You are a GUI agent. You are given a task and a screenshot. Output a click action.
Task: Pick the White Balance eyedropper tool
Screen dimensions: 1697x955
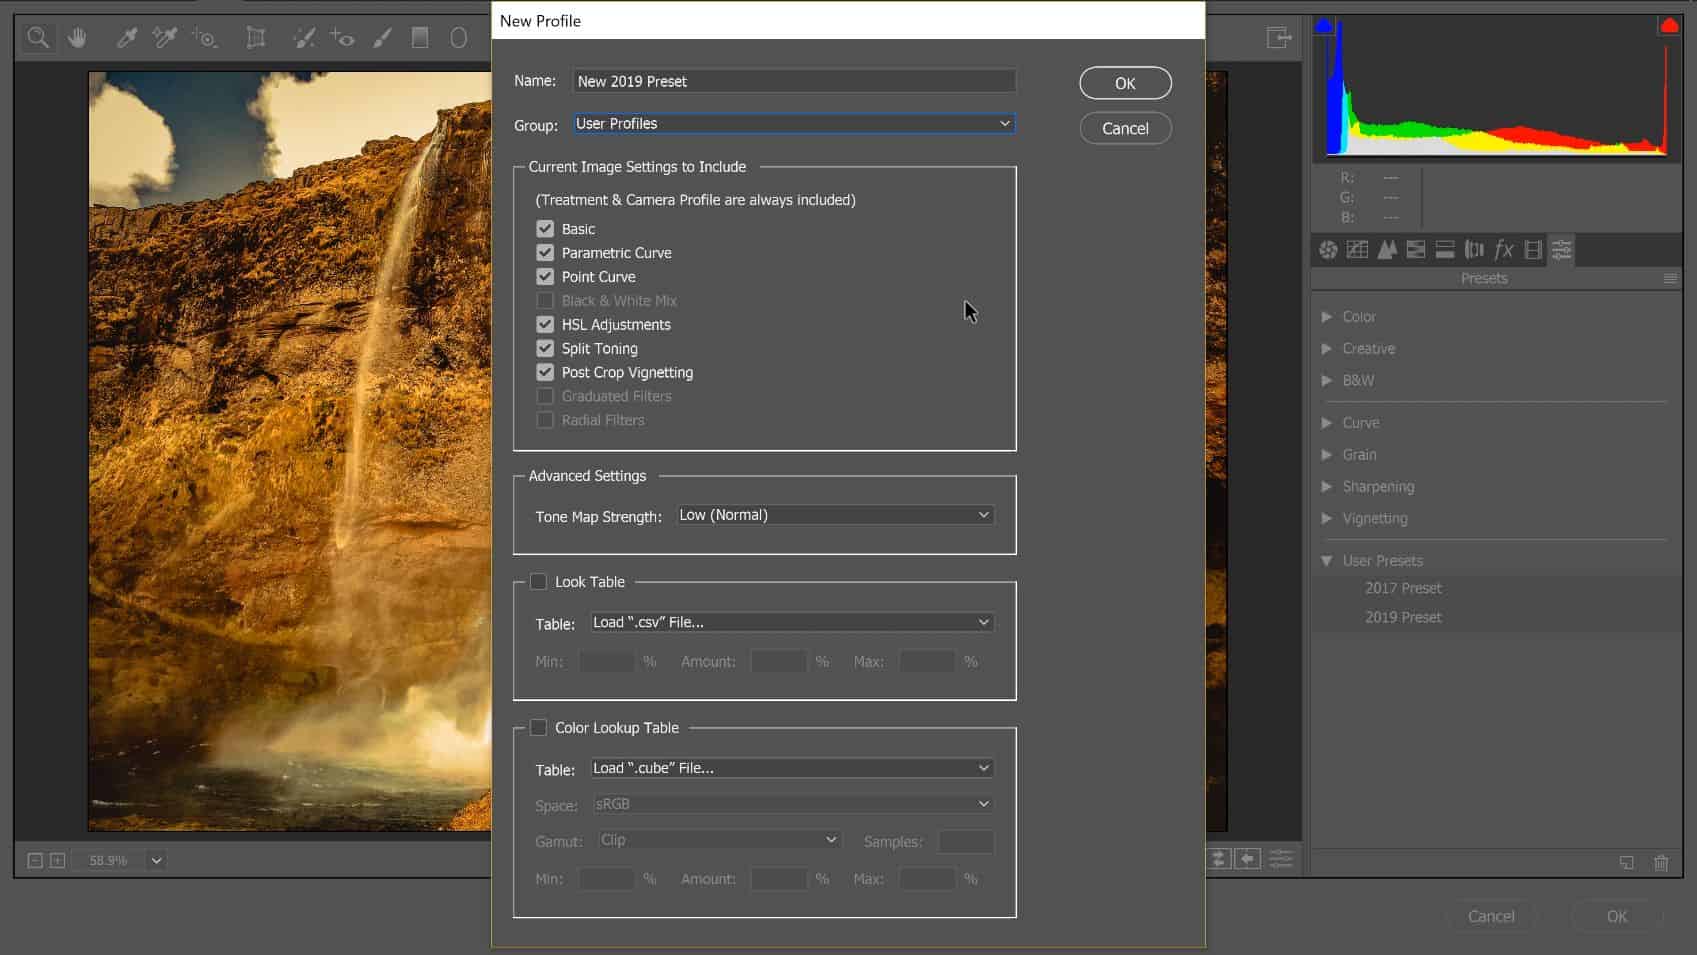127,38
